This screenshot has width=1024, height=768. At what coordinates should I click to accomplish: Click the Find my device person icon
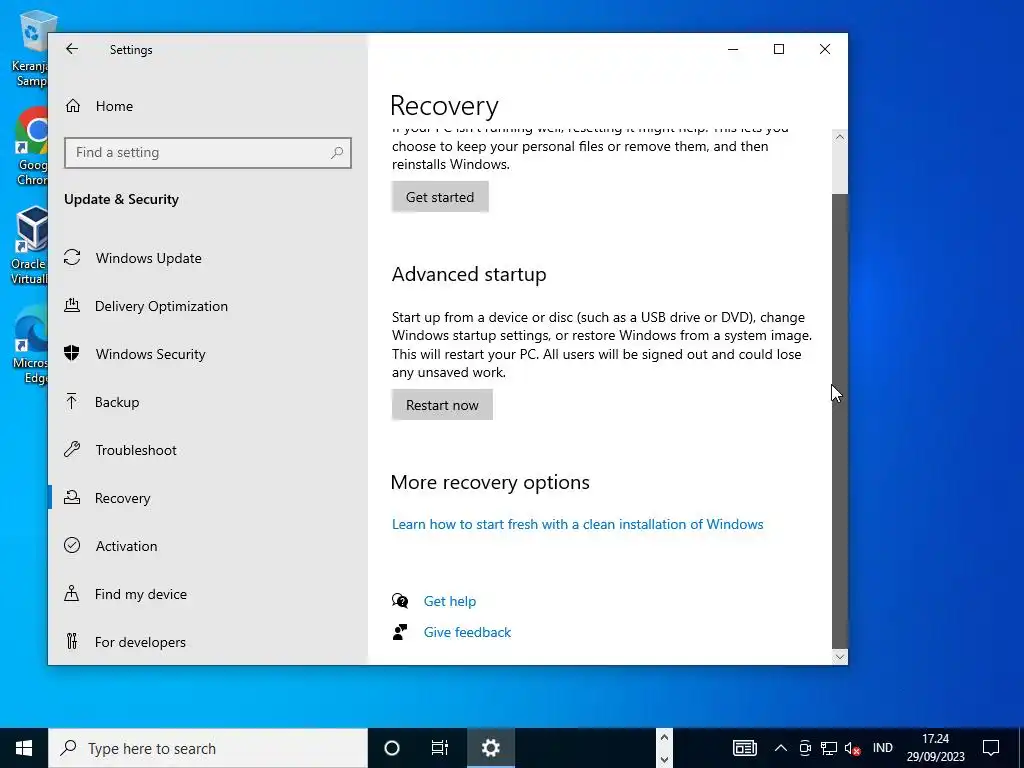[x=72, y=593]
